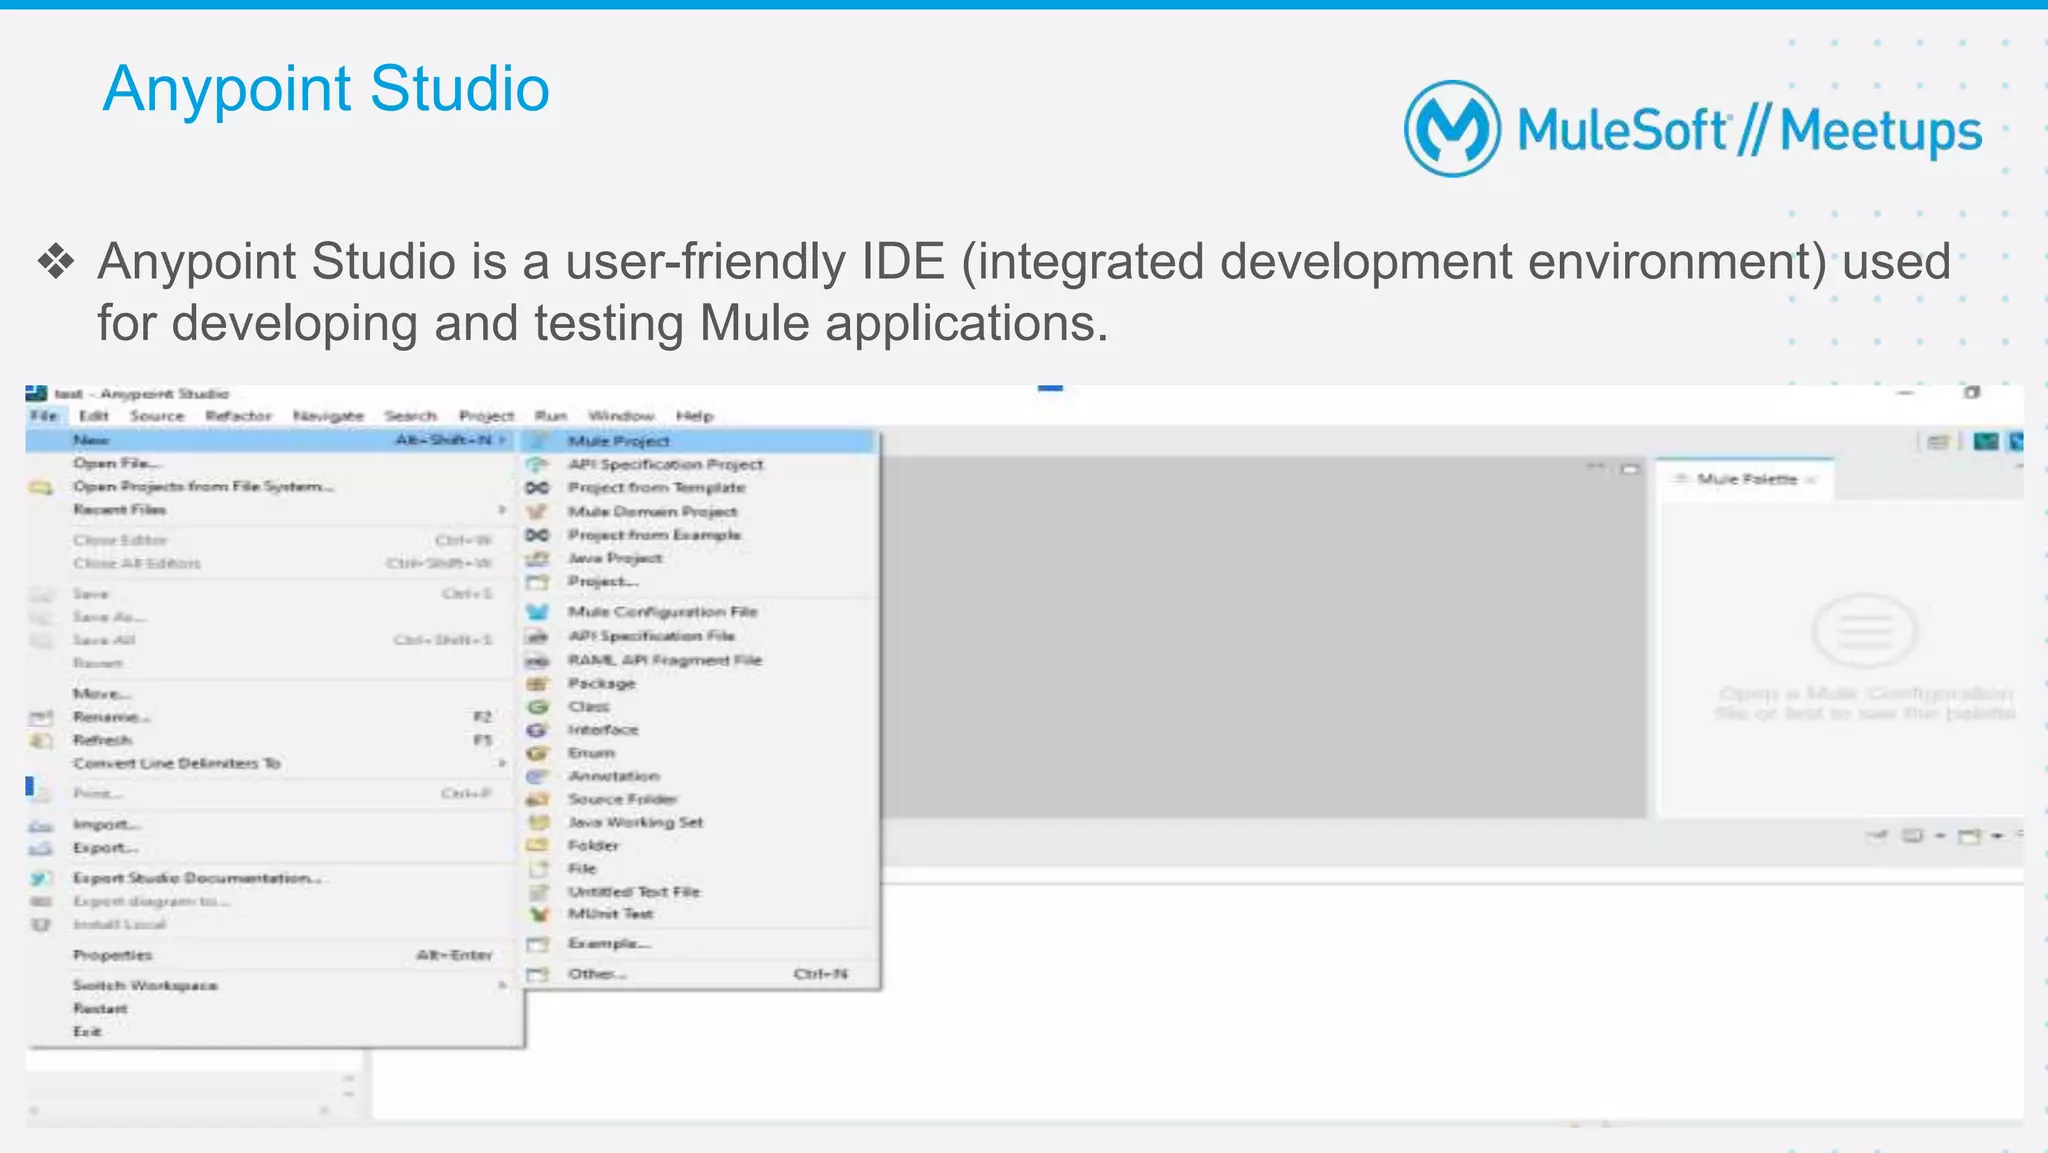Open the Edit menu
This screenshot has height=1153, width=2048.
coord(94,416)
